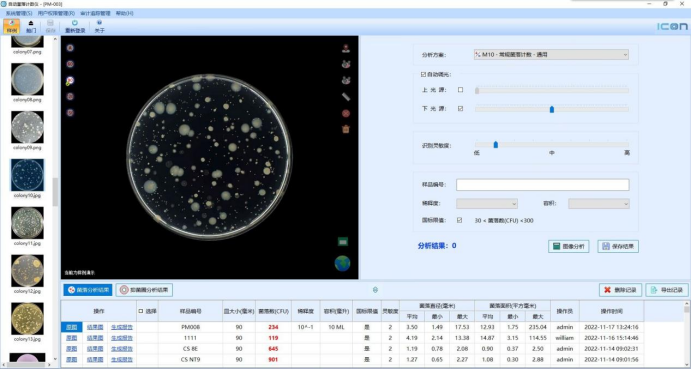Open 生成报告 link for sample PM008
Screen dimensions: 692x369
coord(122,327)
